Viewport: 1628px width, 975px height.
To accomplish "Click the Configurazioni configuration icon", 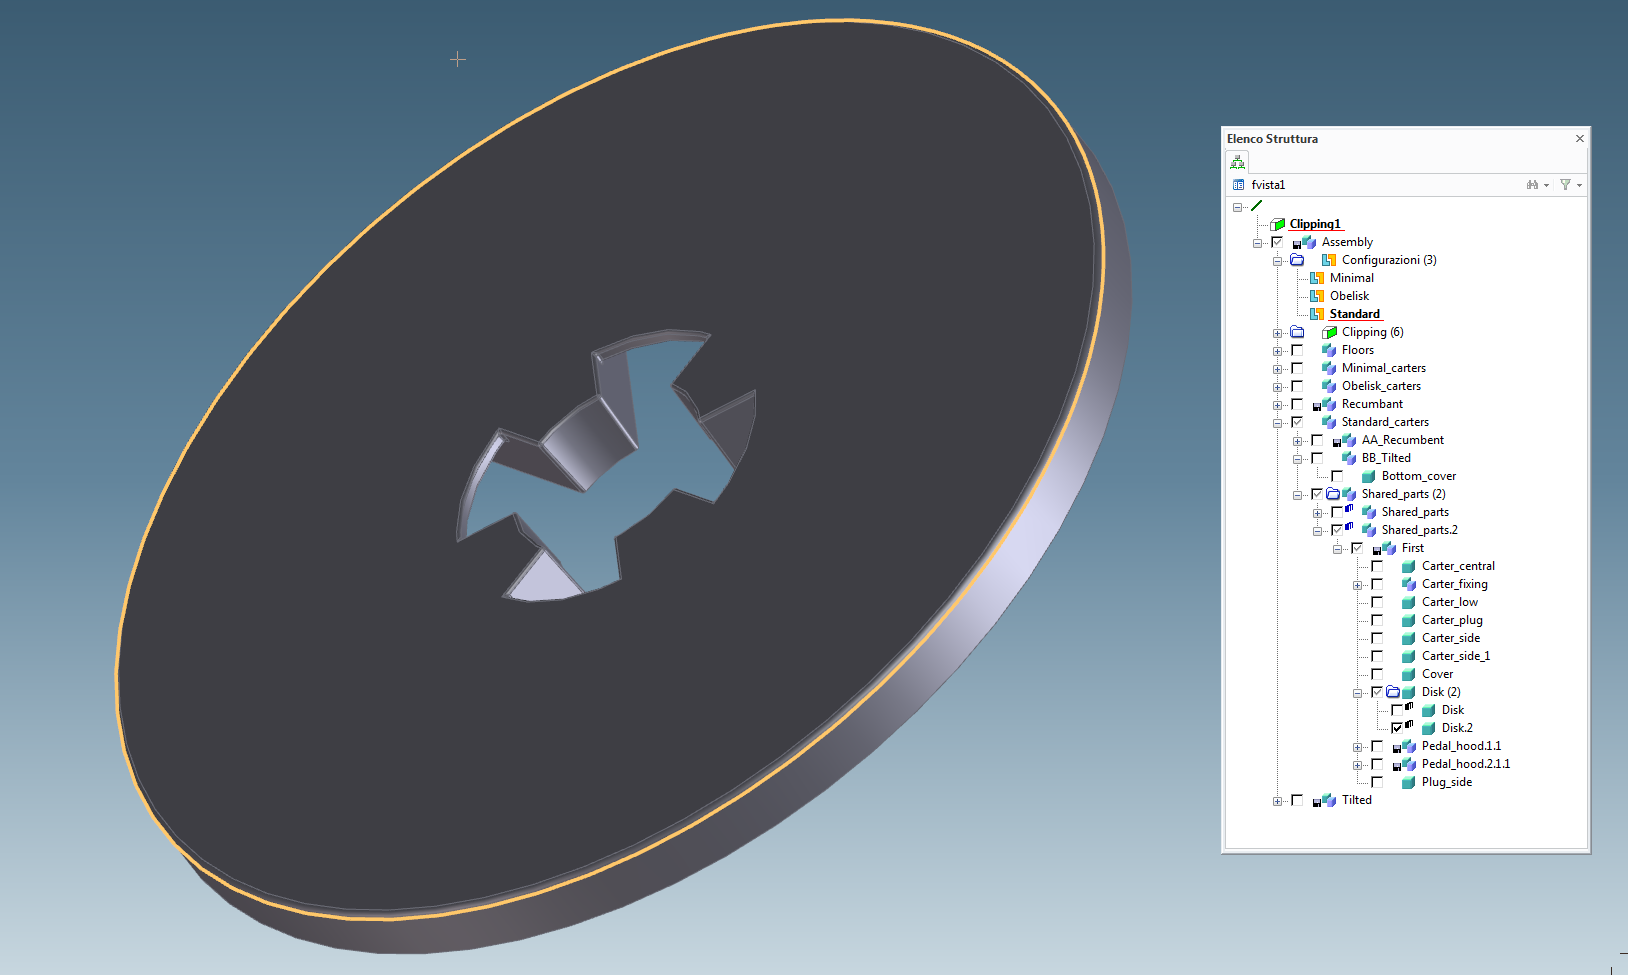I will 1329,260.
